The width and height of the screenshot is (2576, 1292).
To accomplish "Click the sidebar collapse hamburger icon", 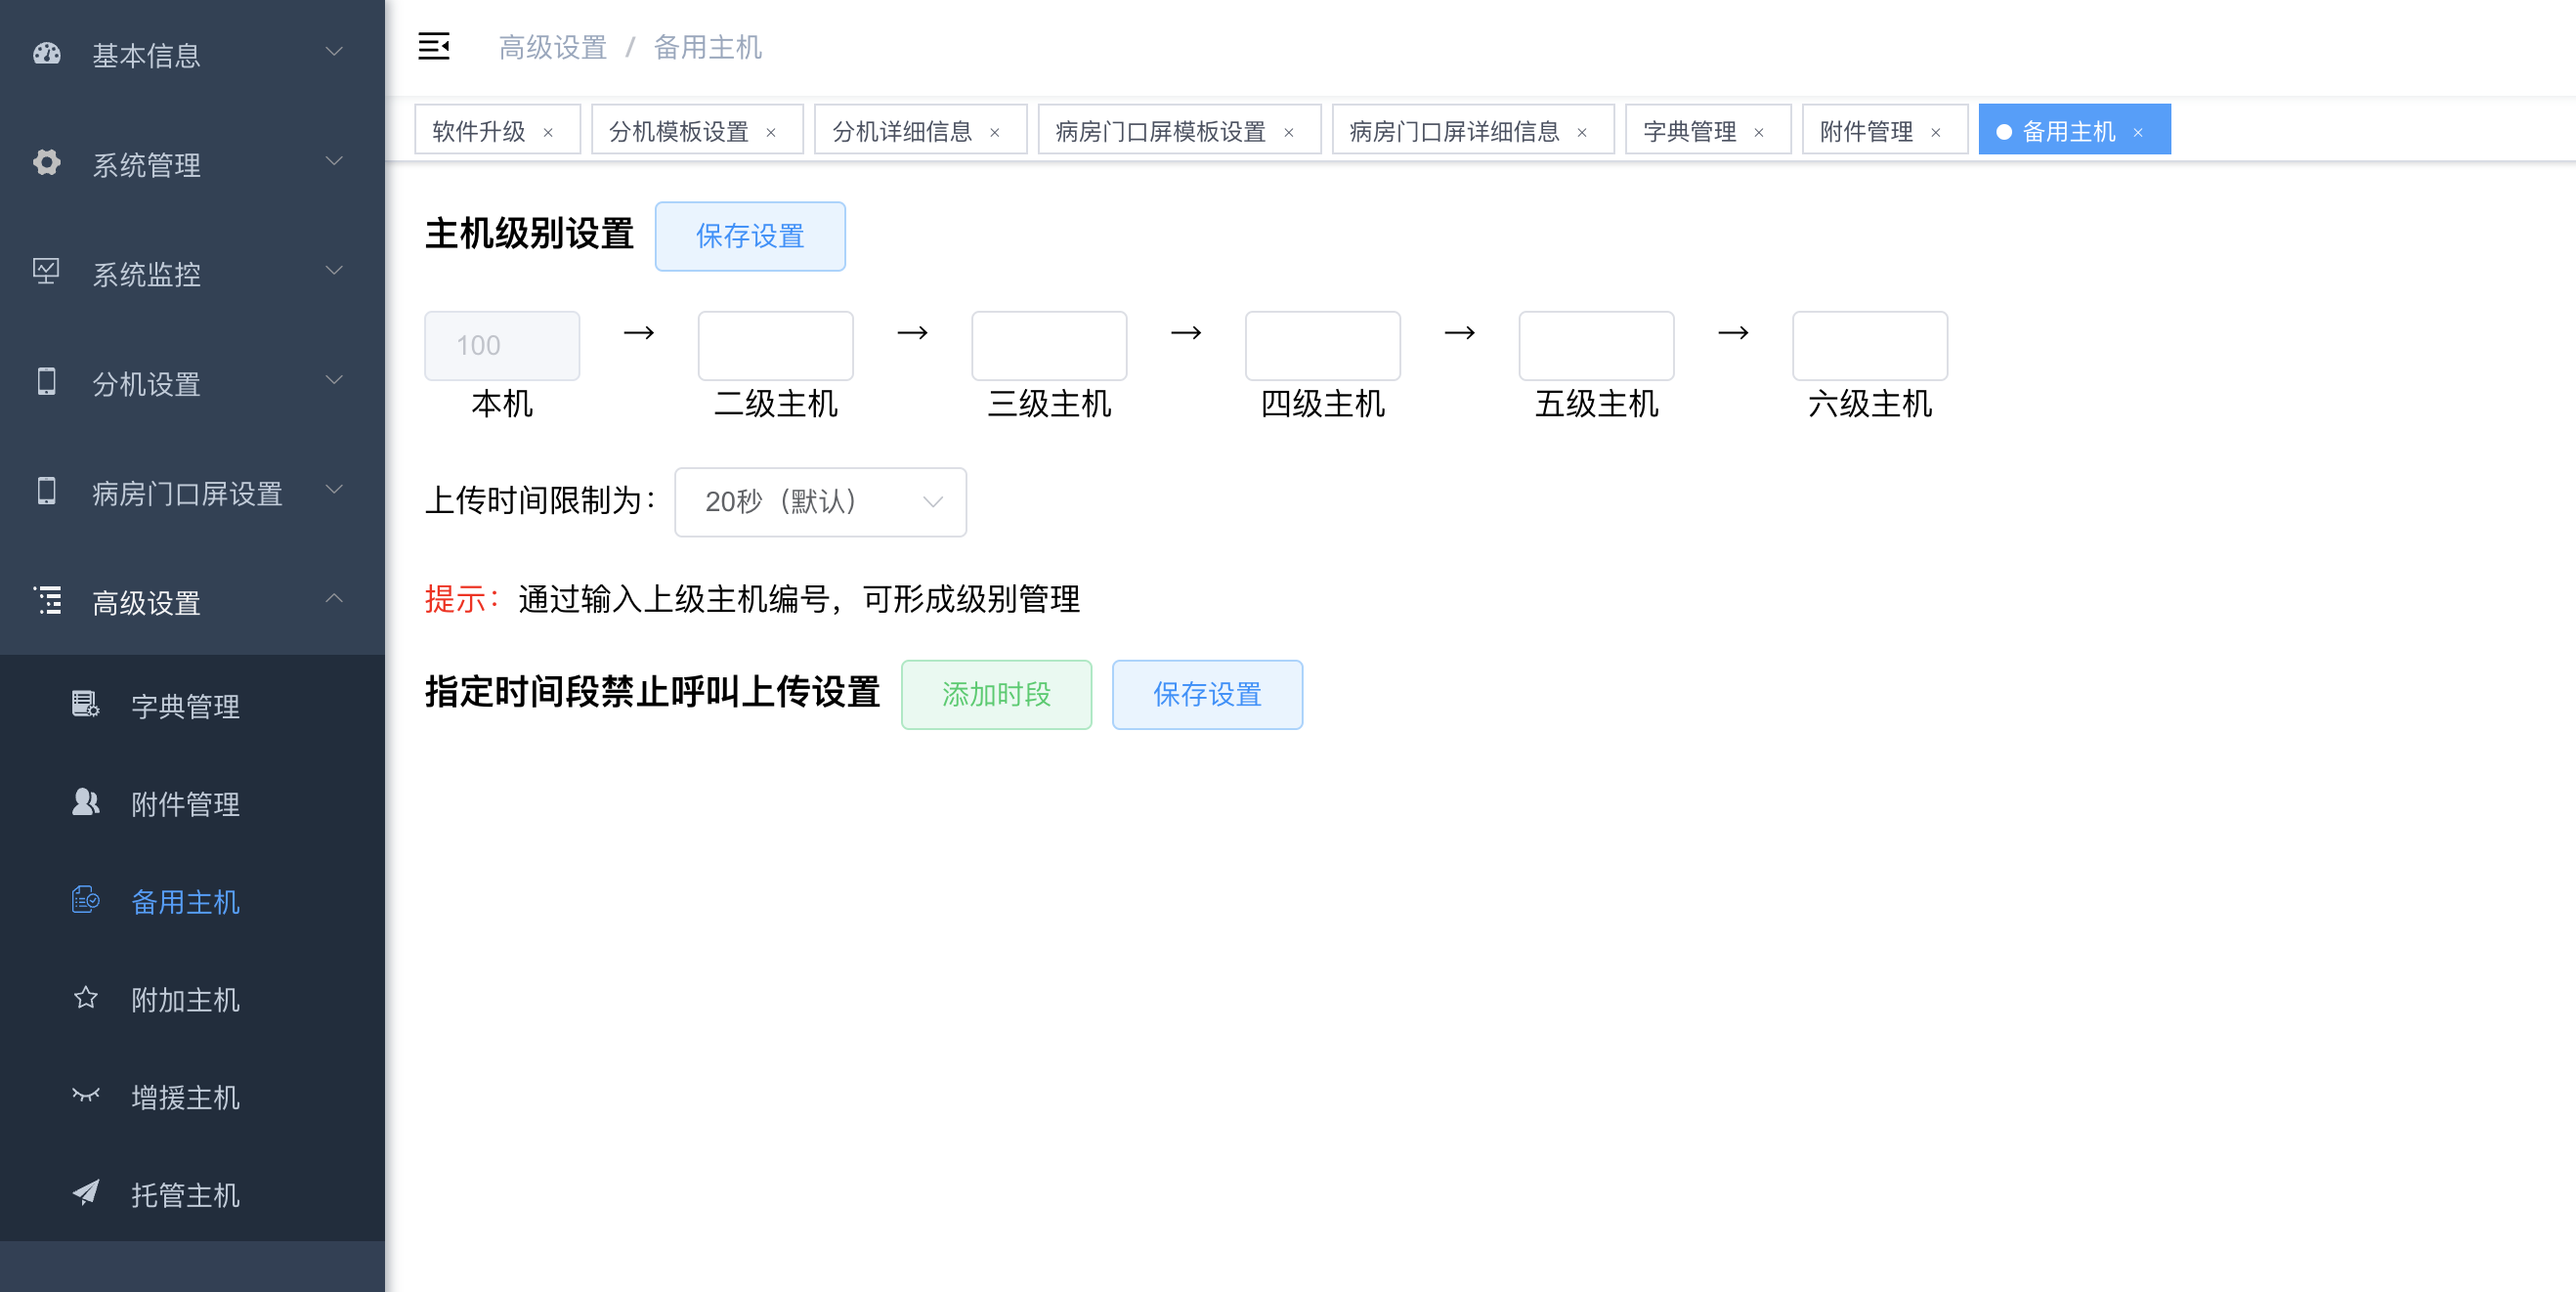I will tap(433, 46).
